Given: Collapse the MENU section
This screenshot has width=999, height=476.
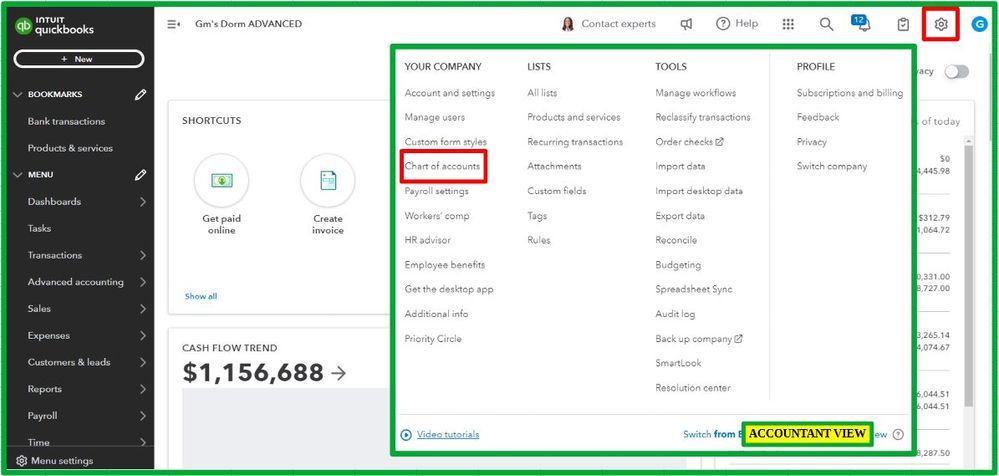Looking at the screenshot, I should (17, 175).
